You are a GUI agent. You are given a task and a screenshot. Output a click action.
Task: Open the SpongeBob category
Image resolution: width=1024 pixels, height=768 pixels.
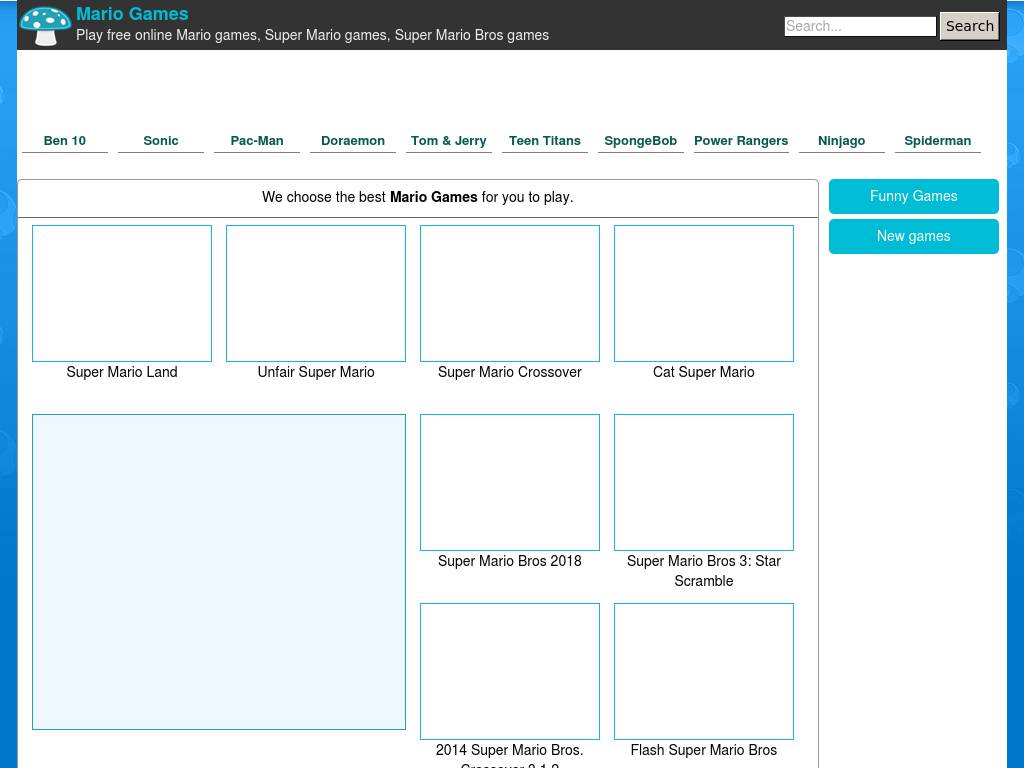tap(641, 141)
